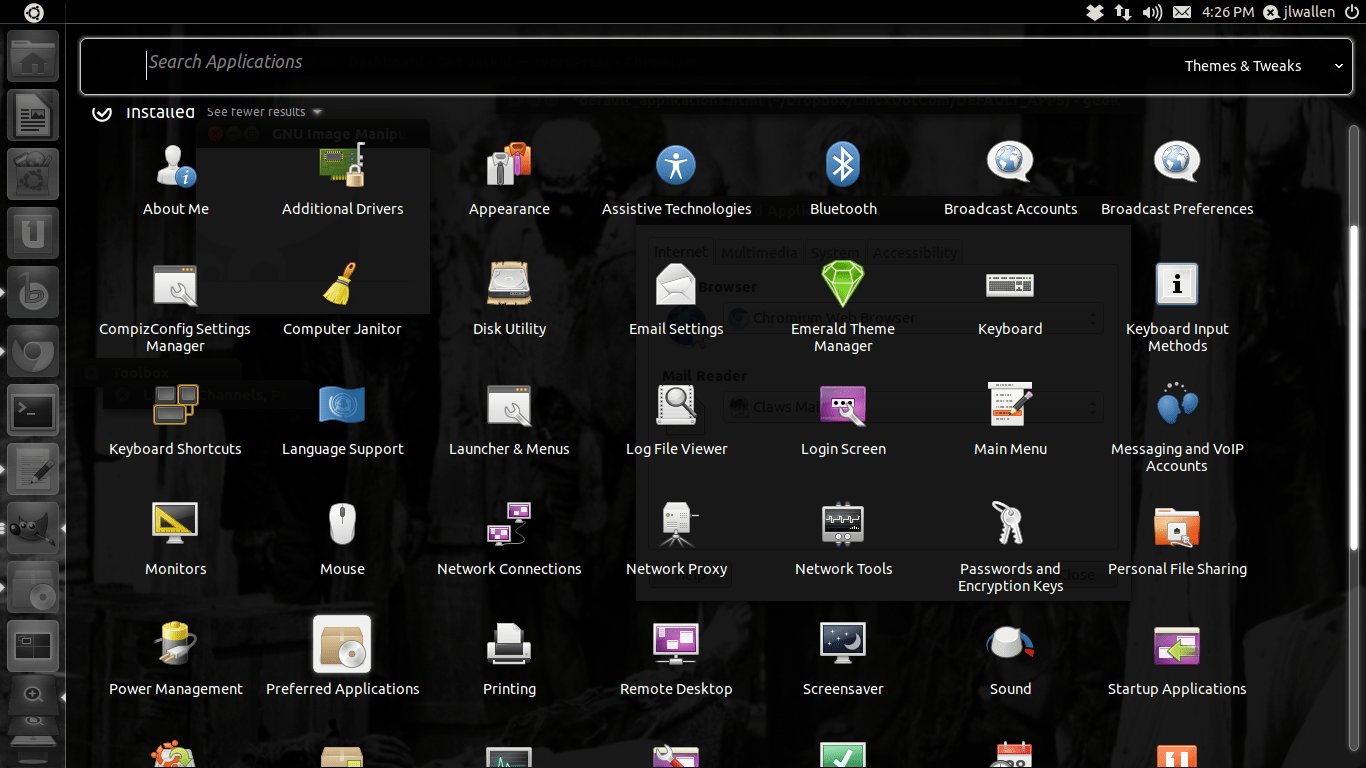Viewport: 1366px width, 768px height.
Task: Run Computer Janitor
Action: click(342, 285)
